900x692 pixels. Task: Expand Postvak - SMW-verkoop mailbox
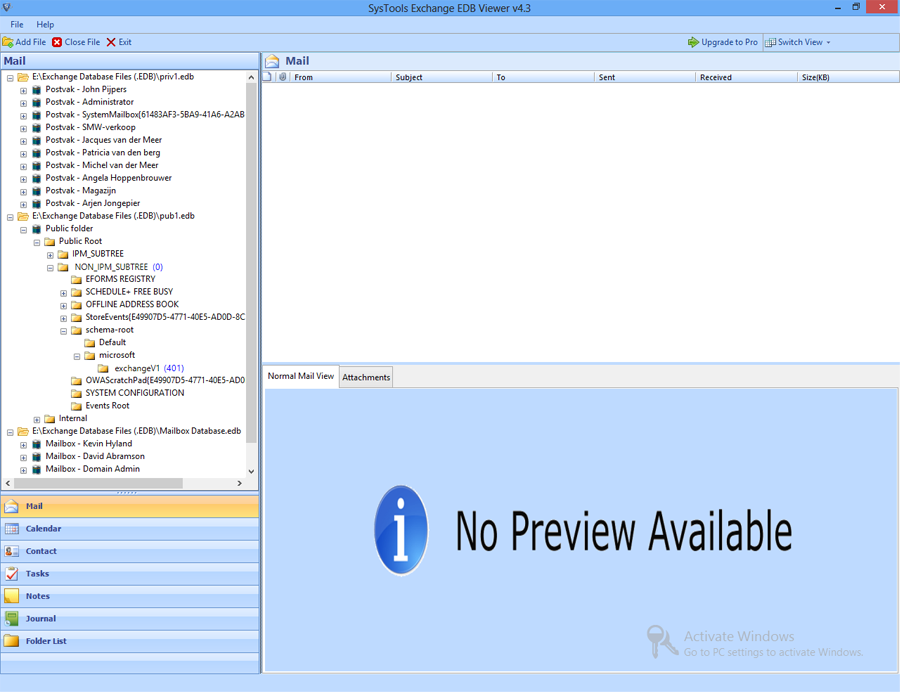pos(24,128)
